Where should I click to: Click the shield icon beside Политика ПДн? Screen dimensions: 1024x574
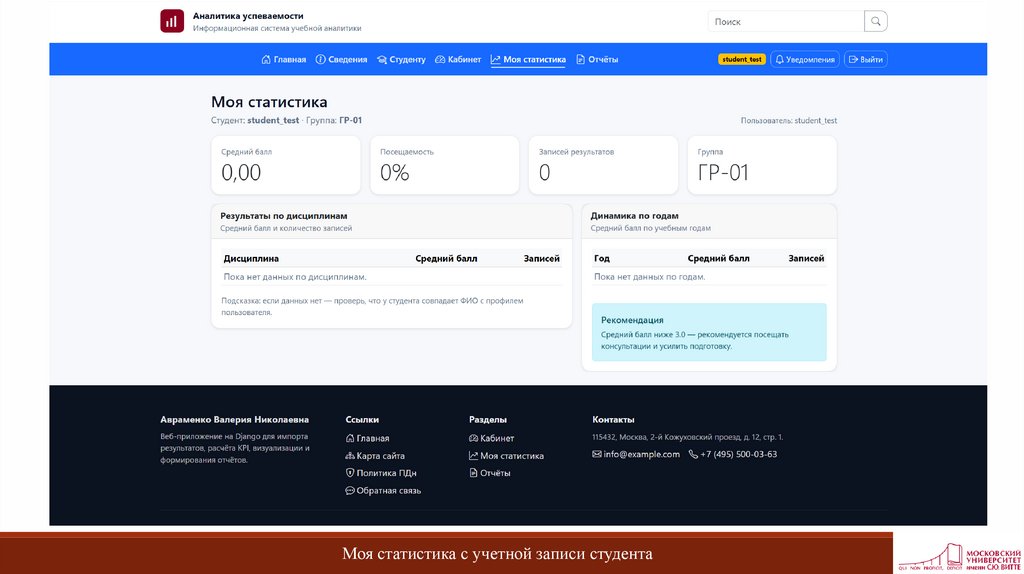(x=350, y=473)
